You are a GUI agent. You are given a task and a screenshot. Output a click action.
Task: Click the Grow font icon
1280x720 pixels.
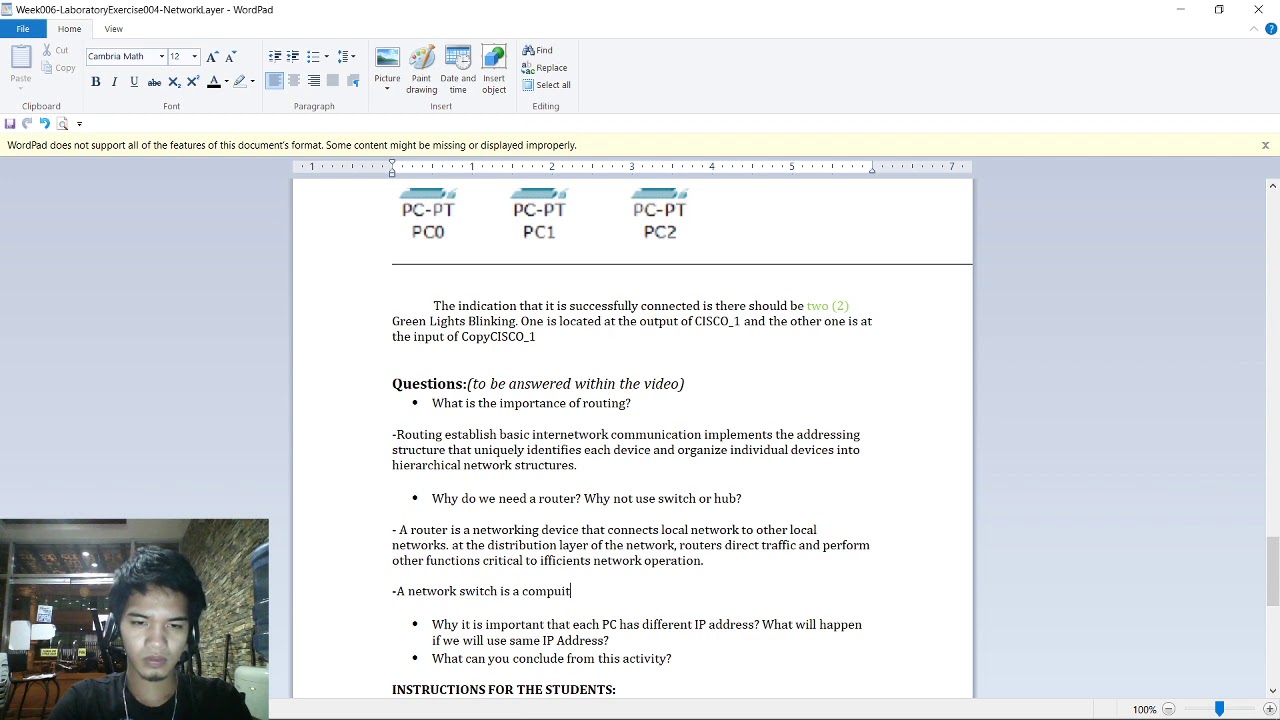click(212, 56)
